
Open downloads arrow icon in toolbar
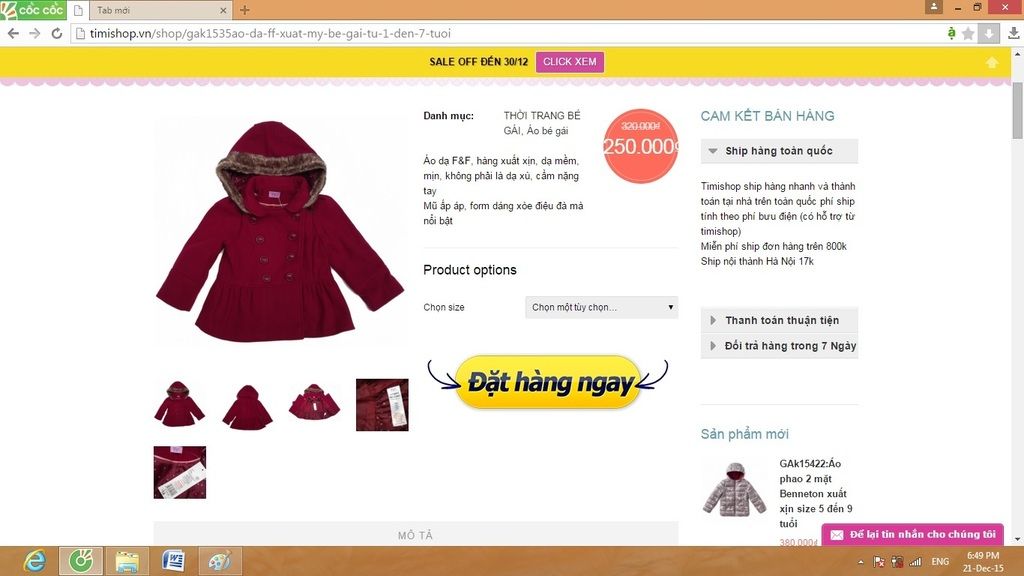click(1014, 33)
